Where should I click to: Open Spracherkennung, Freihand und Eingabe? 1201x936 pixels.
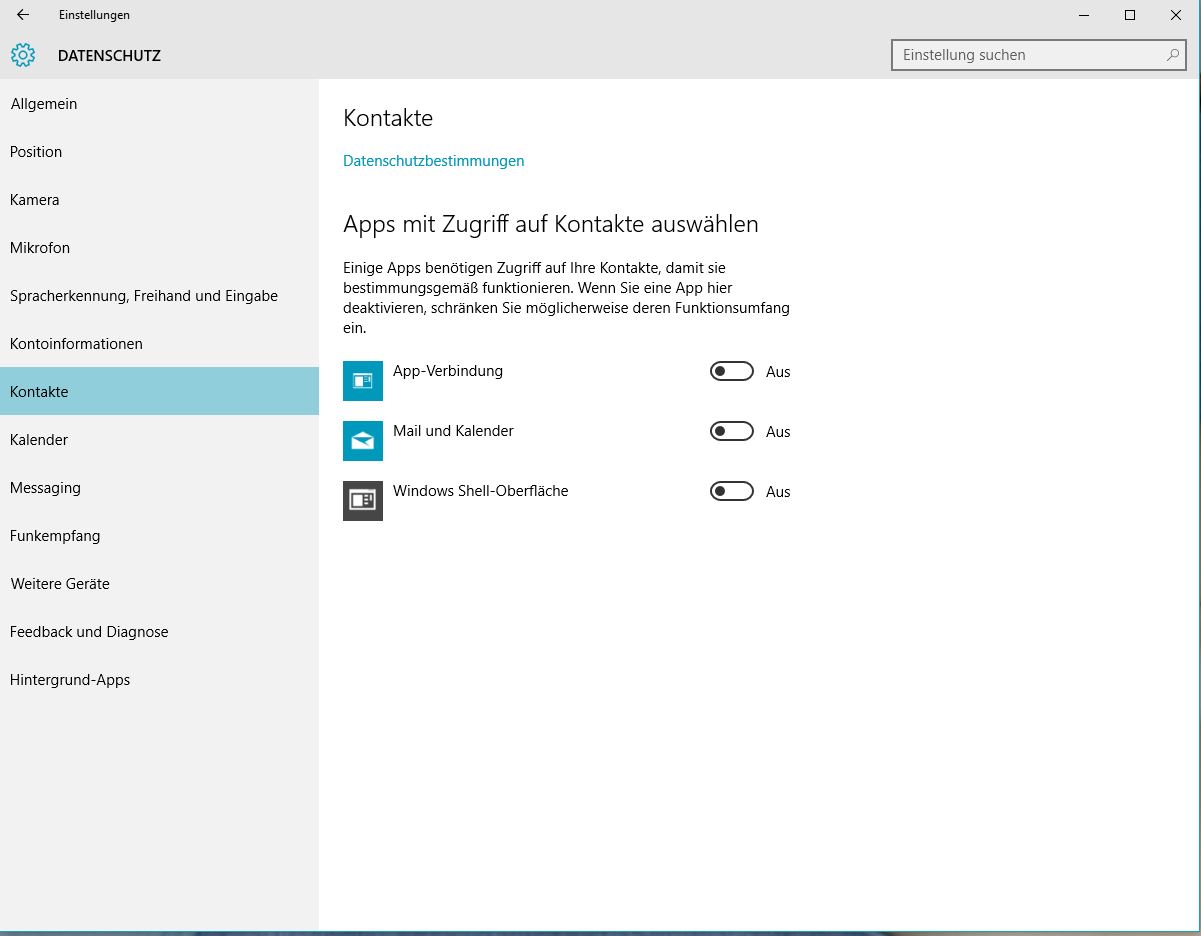click(159, 296)
